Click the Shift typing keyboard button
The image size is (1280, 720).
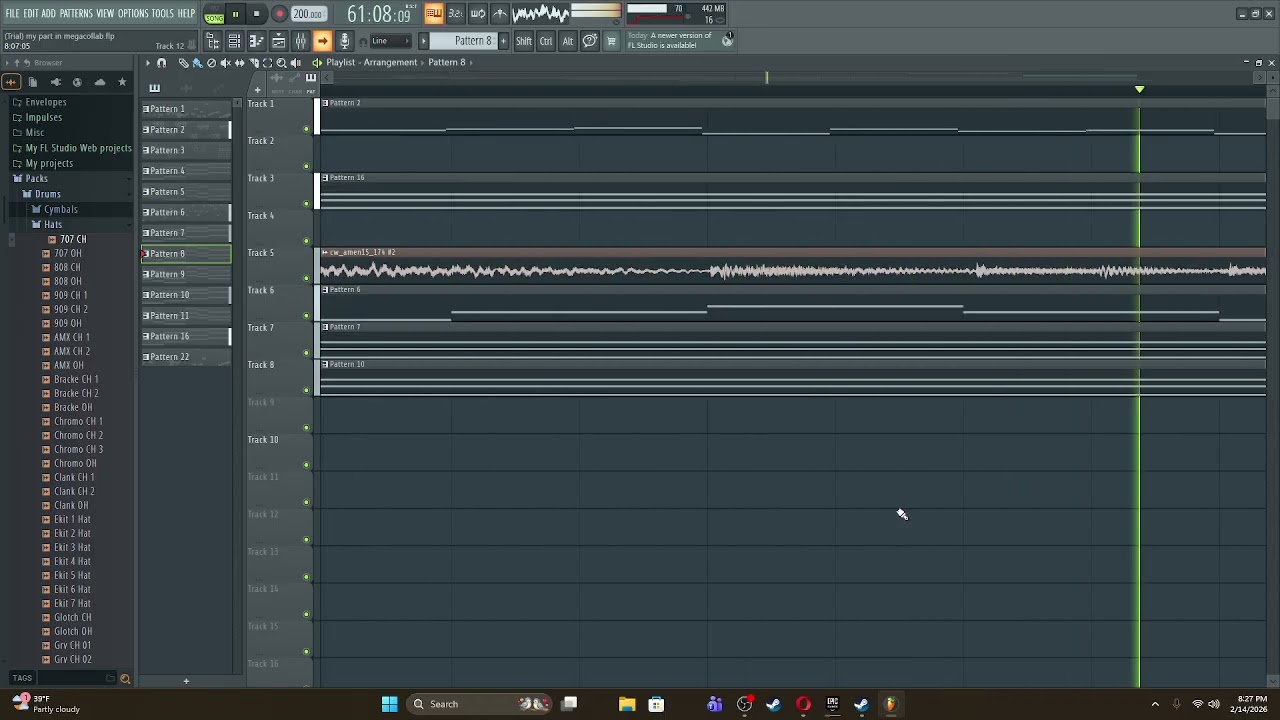point(524,41)
